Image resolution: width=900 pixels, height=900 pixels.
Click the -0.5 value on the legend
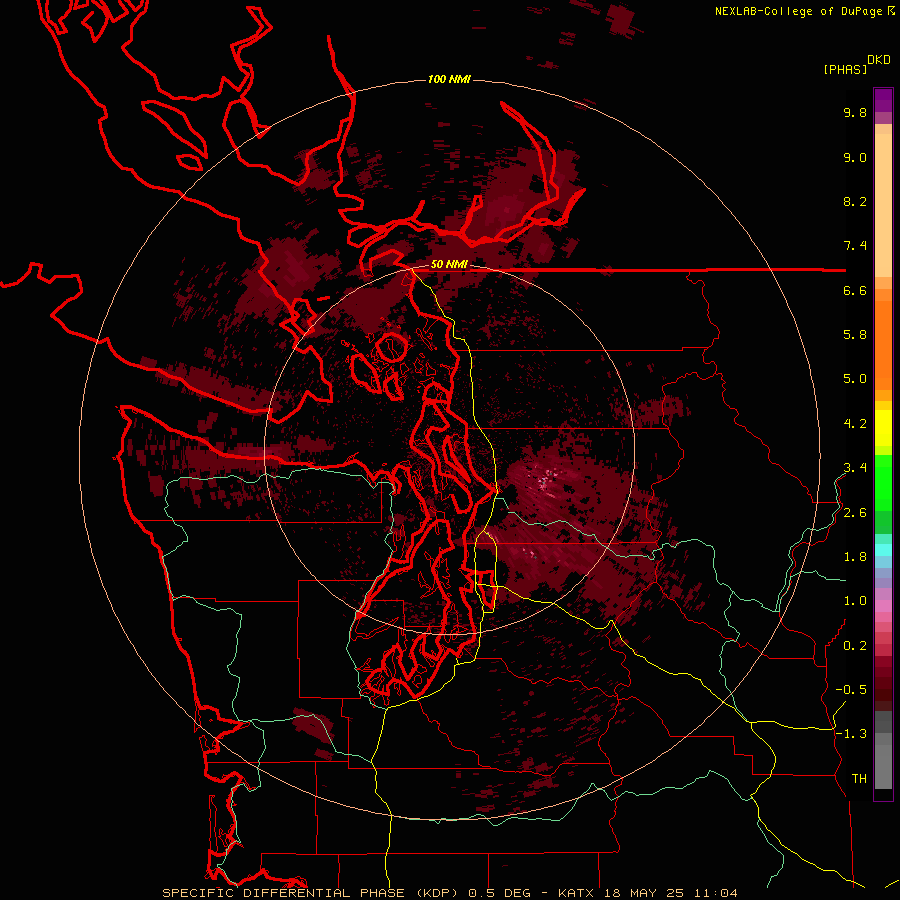pos(851,690)
